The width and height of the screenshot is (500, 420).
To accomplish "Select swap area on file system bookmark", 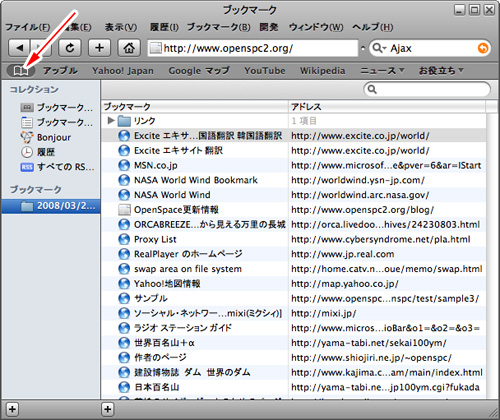I will (293, 269).
